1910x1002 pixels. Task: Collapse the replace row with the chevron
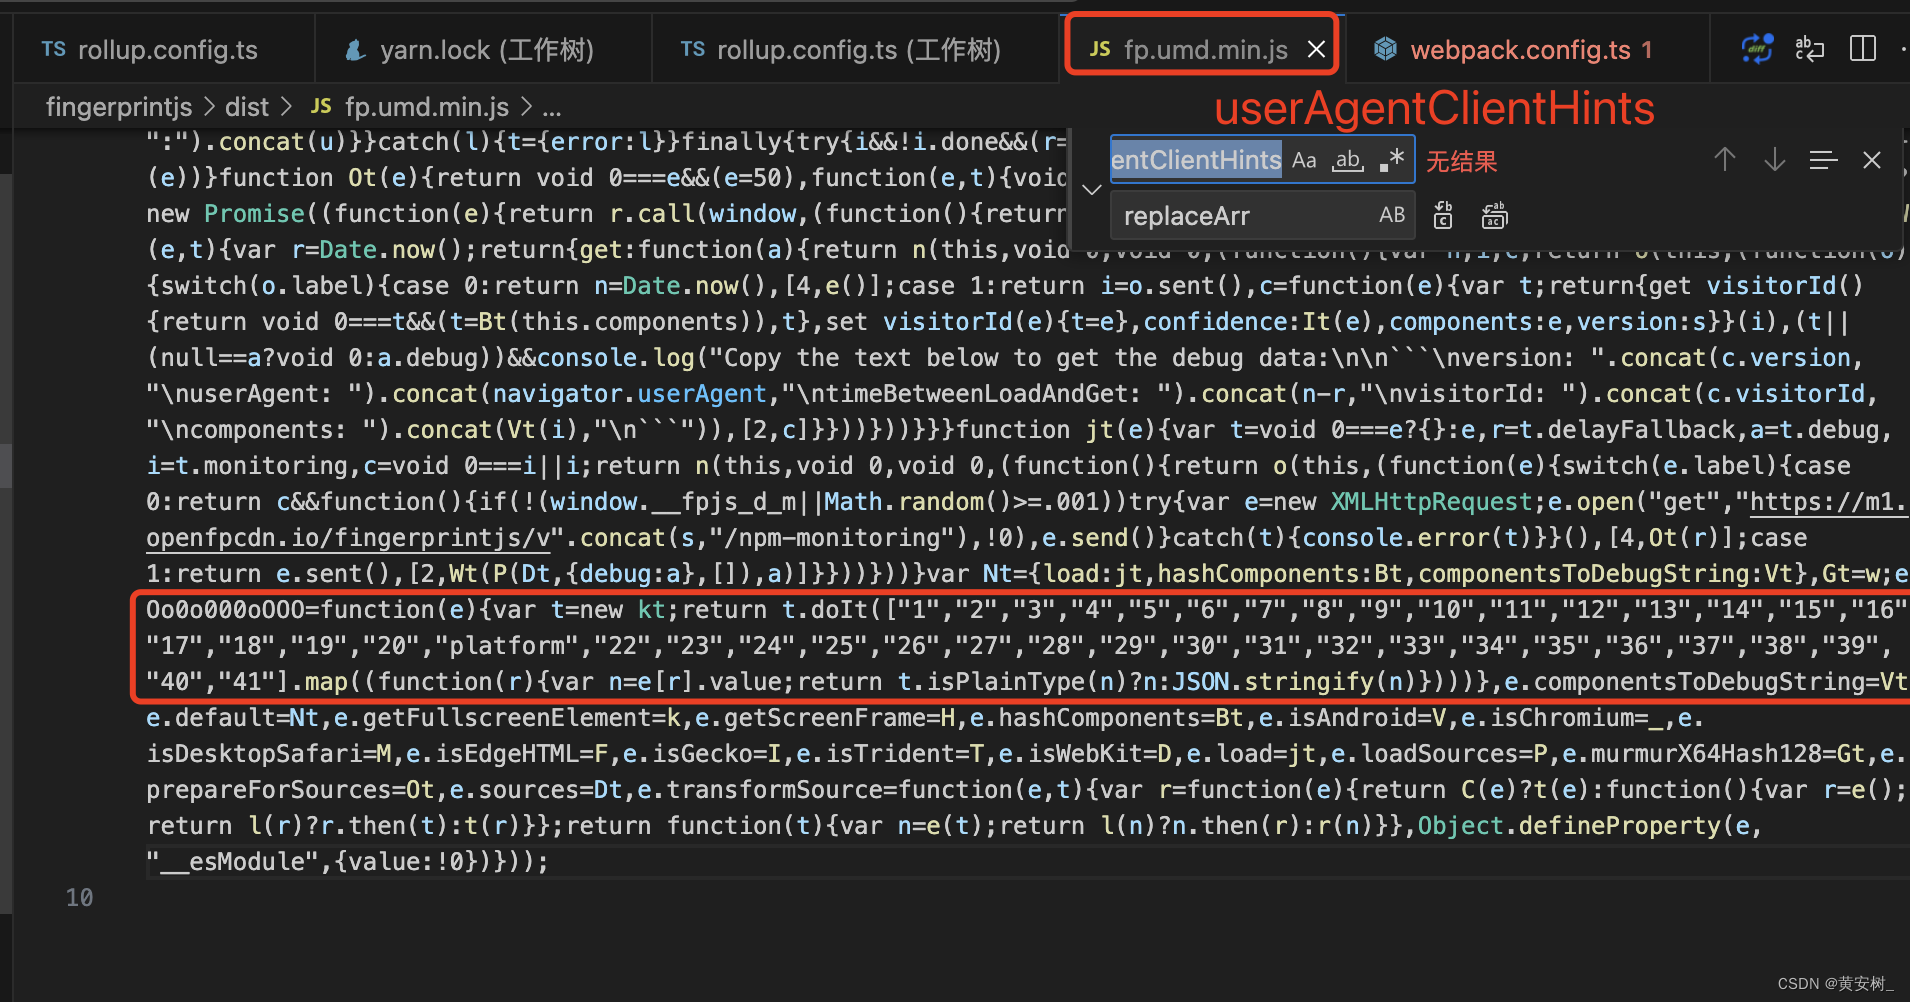click(x=1091, y=189)
